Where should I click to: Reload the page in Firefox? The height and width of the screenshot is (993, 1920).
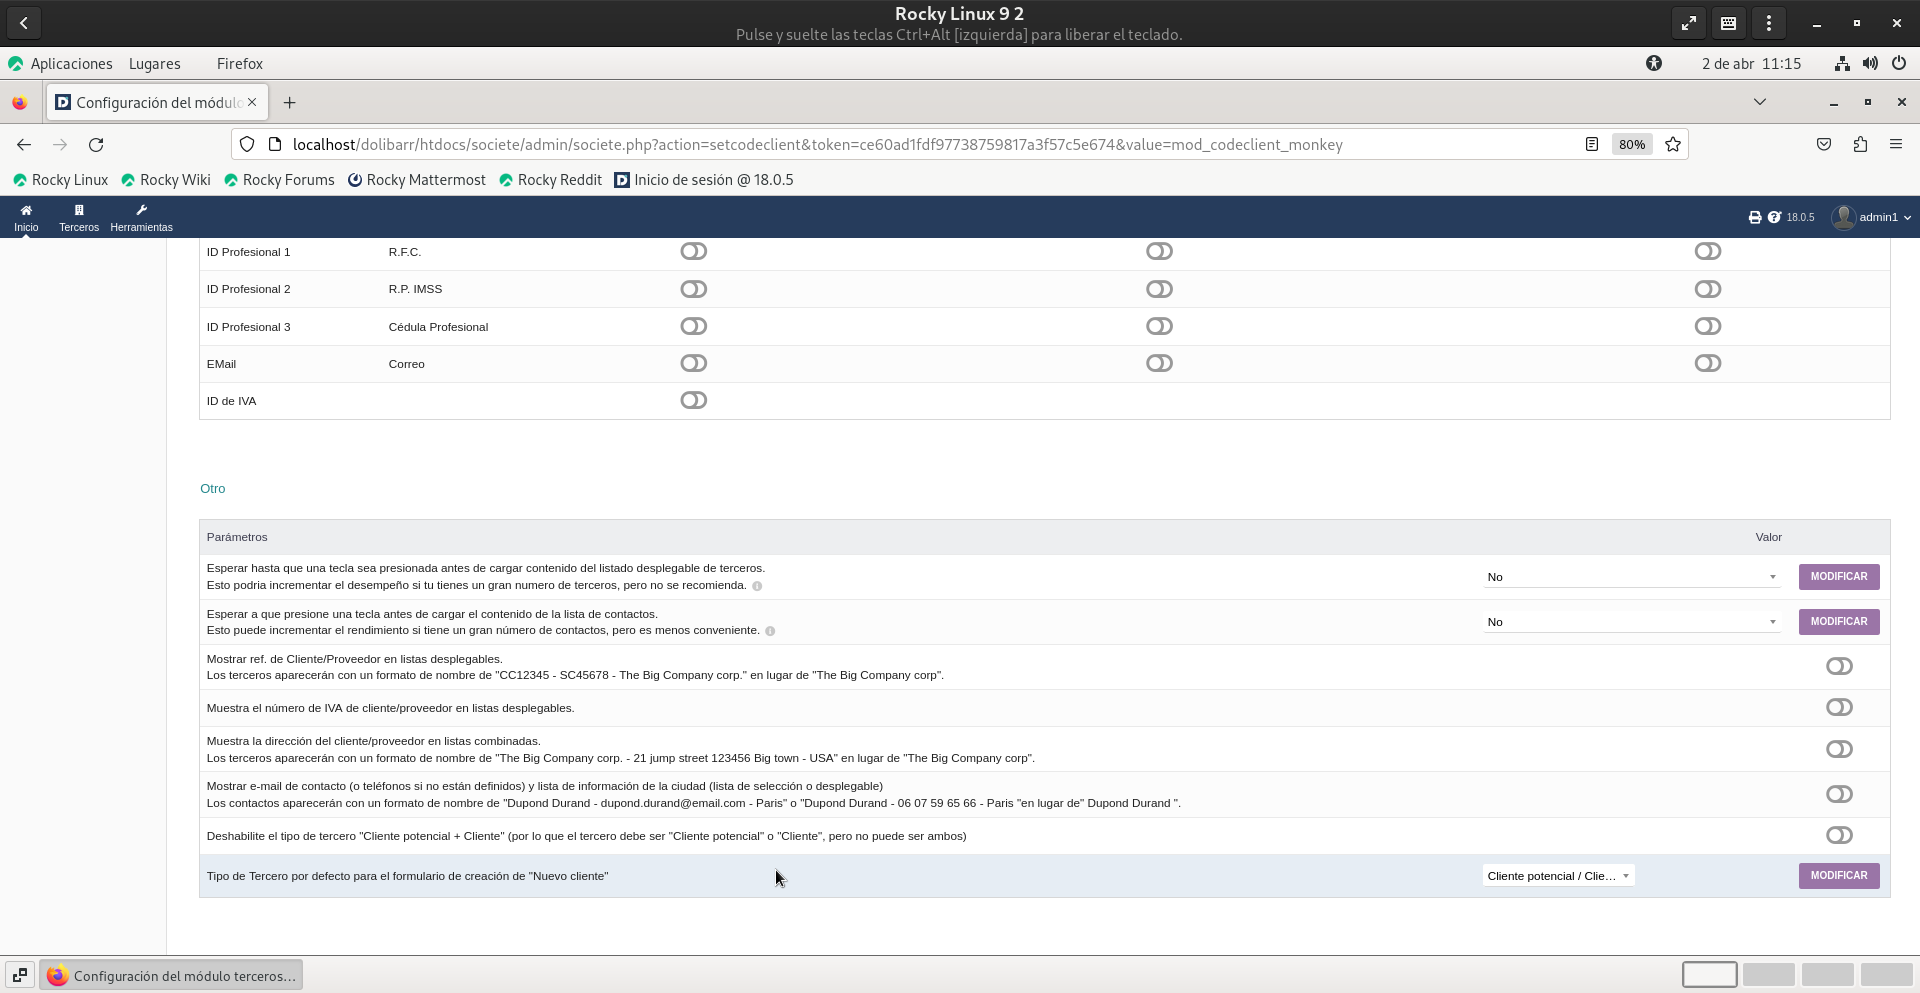click(96, 144)
